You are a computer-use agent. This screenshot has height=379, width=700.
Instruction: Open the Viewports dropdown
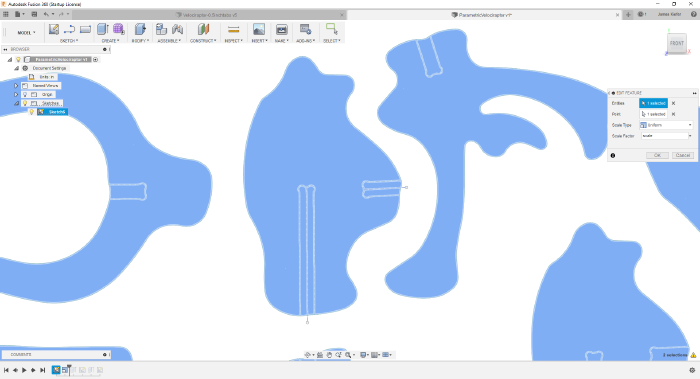click(x=387, y=355)
